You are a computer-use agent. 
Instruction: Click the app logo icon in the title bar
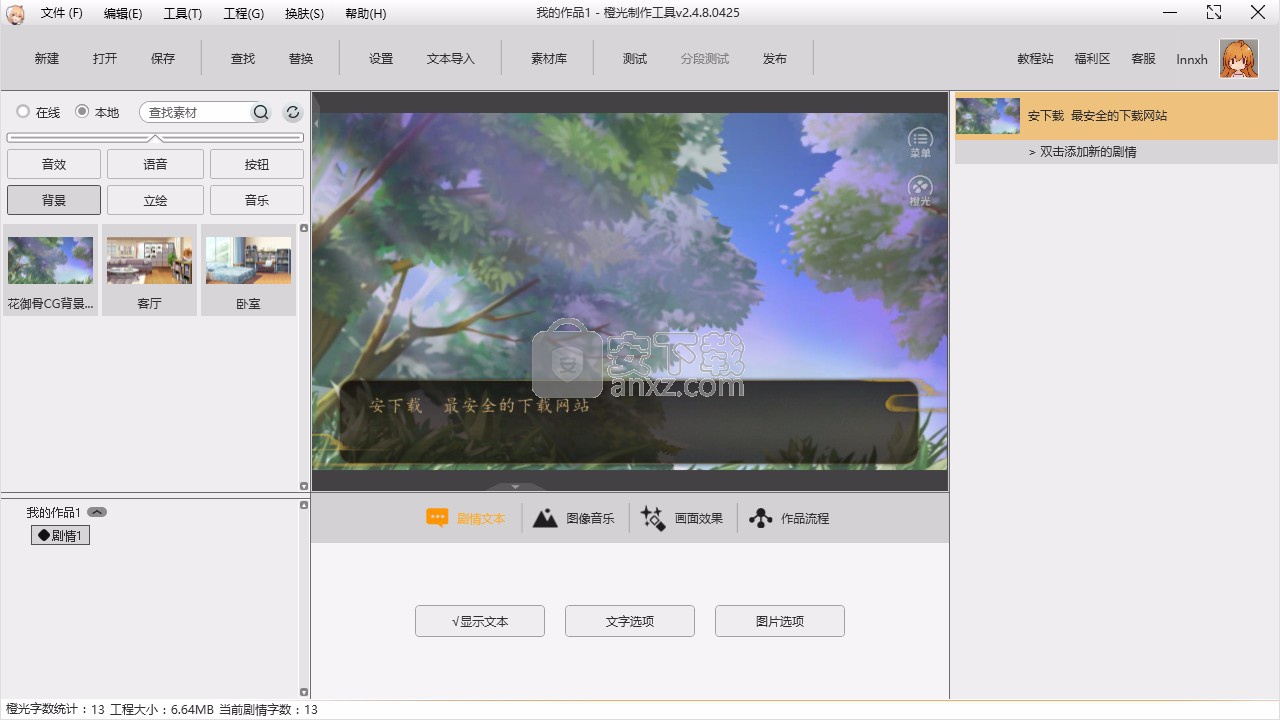[15, 13]
